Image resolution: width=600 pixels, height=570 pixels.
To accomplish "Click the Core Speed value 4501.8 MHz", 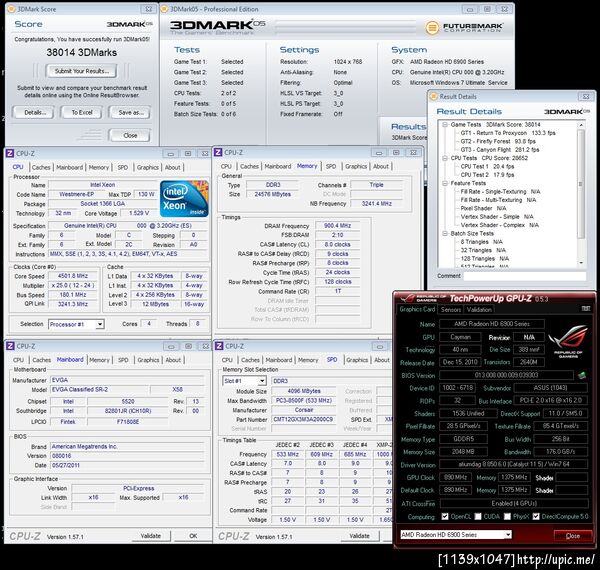I will click(73, 276).
